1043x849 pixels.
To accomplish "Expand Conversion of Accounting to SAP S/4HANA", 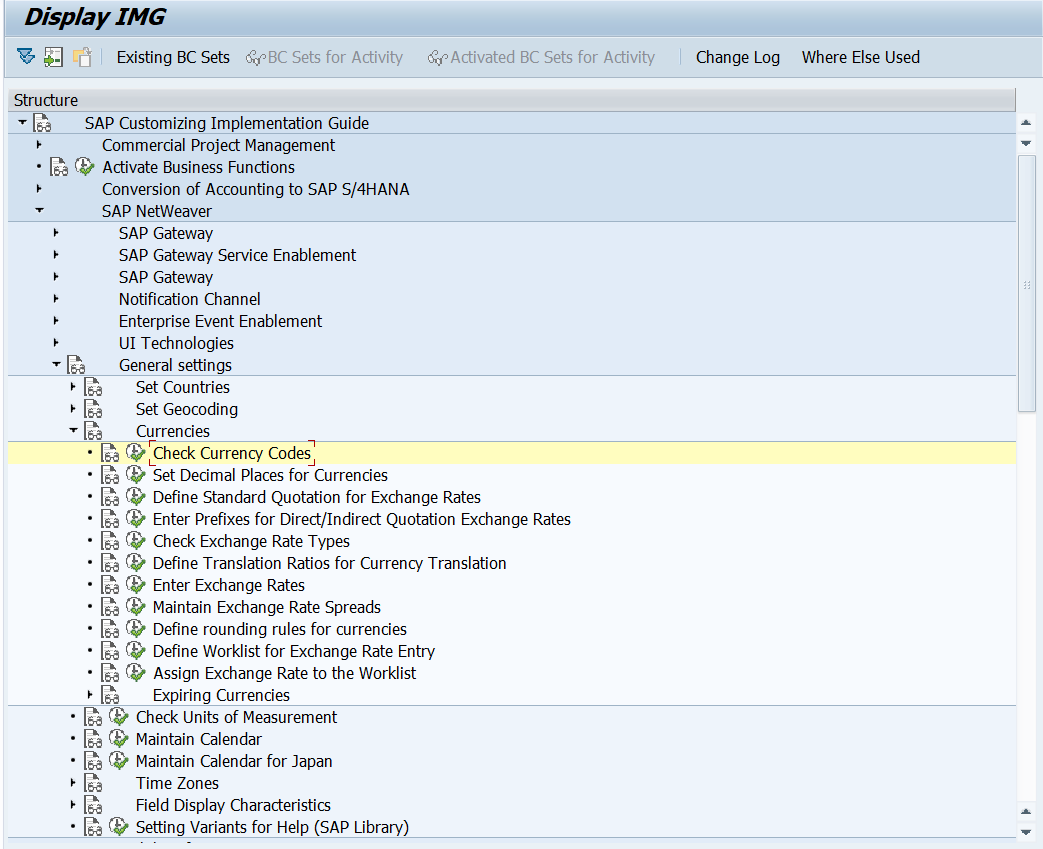I will (39, 188).
